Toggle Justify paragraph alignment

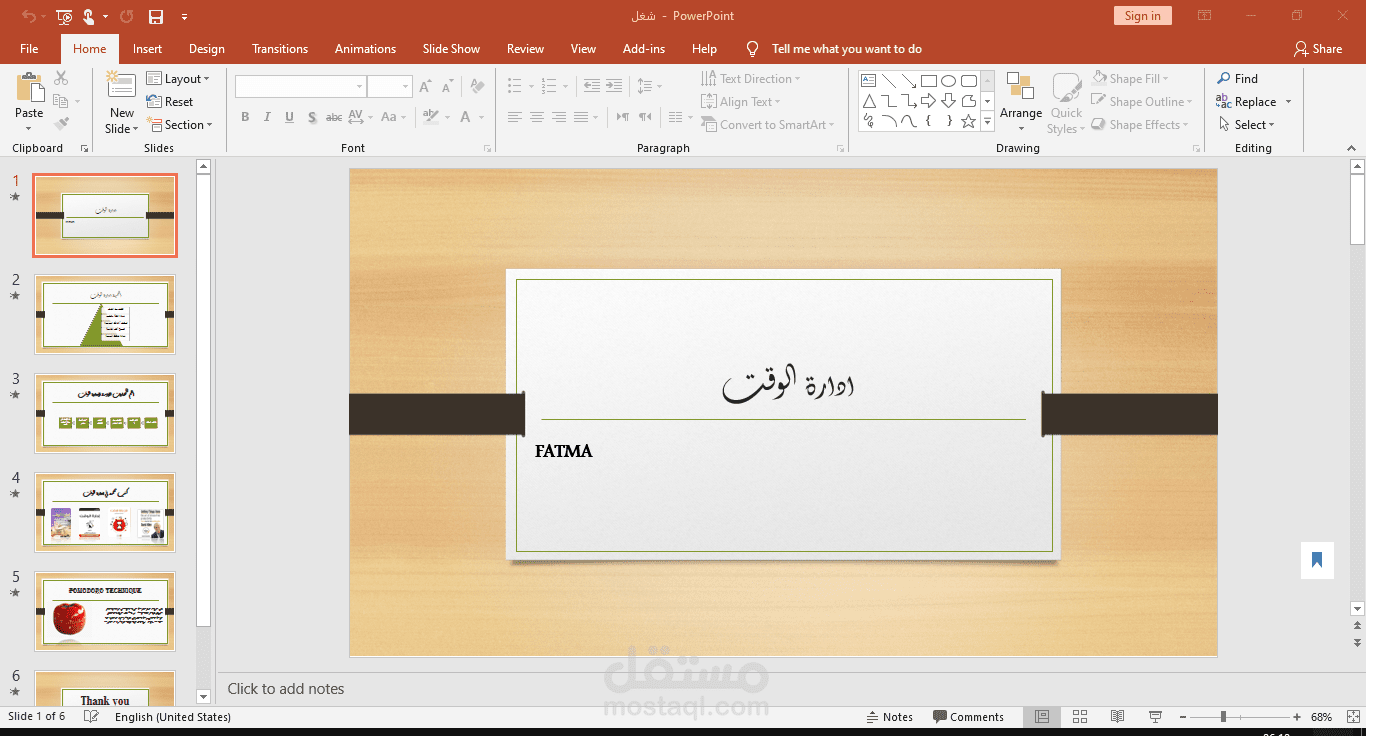pos(581,117)
